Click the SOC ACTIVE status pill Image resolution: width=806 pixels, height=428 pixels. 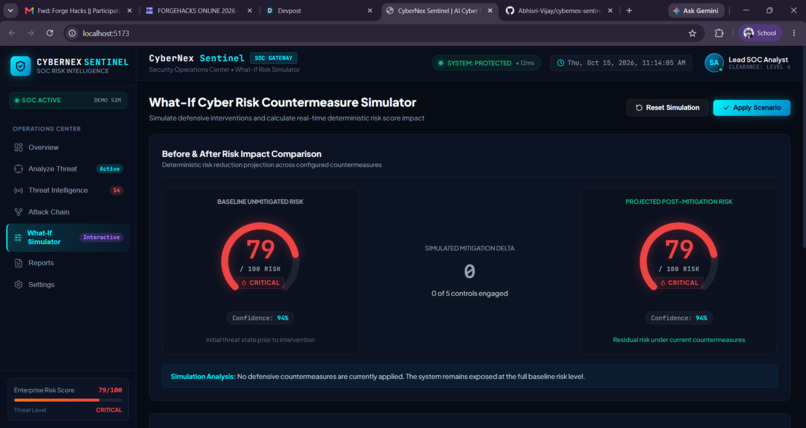click(68, 100)
